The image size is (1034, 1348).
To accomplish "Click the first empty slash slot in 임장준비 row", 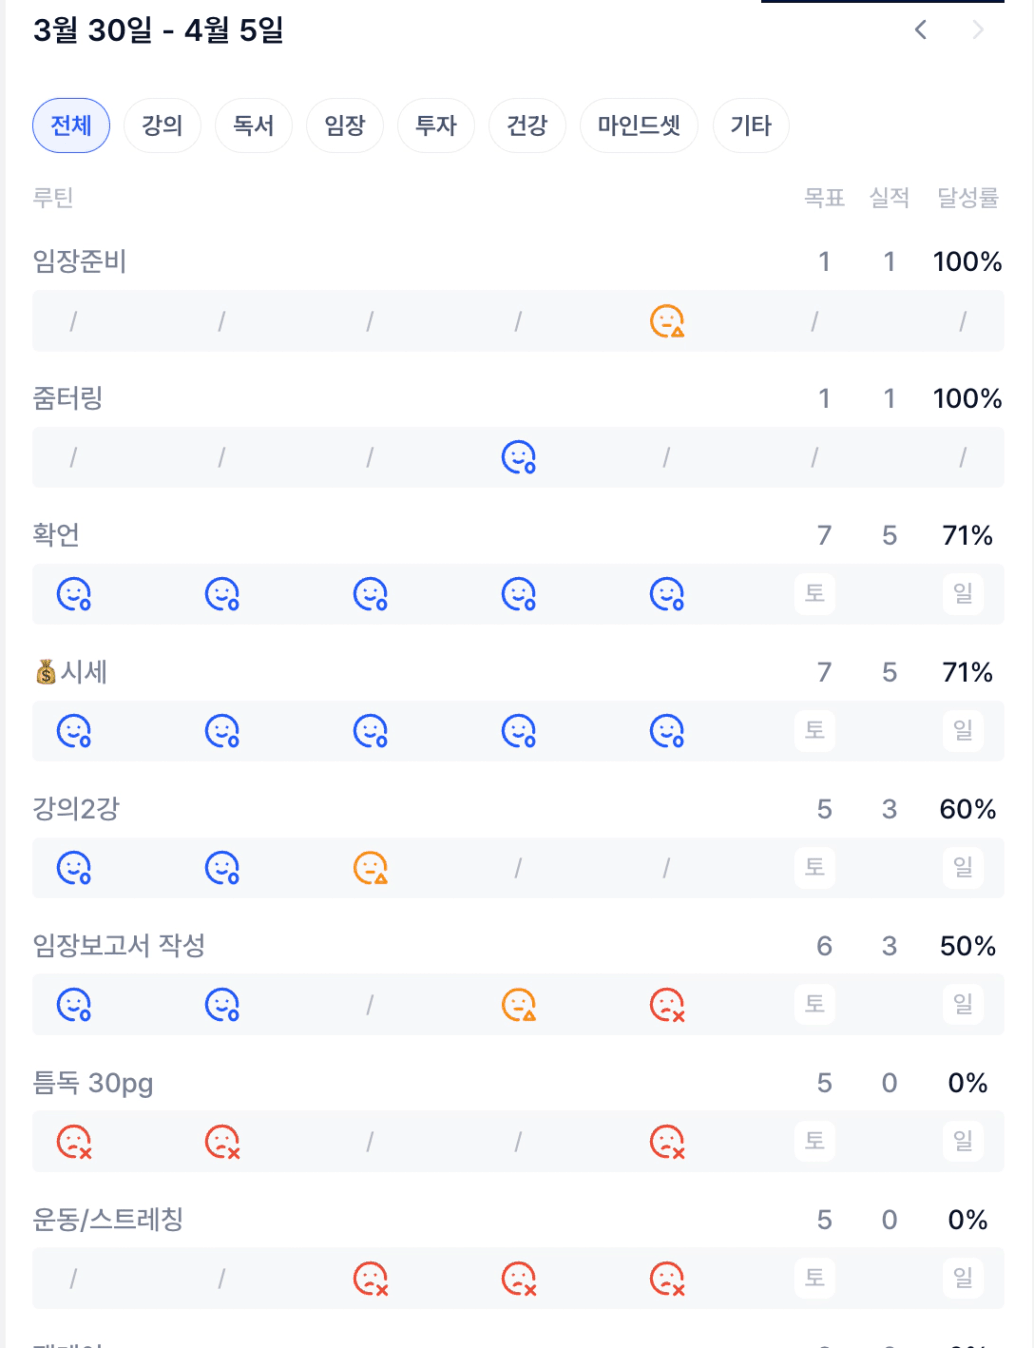I will point(73,321).
